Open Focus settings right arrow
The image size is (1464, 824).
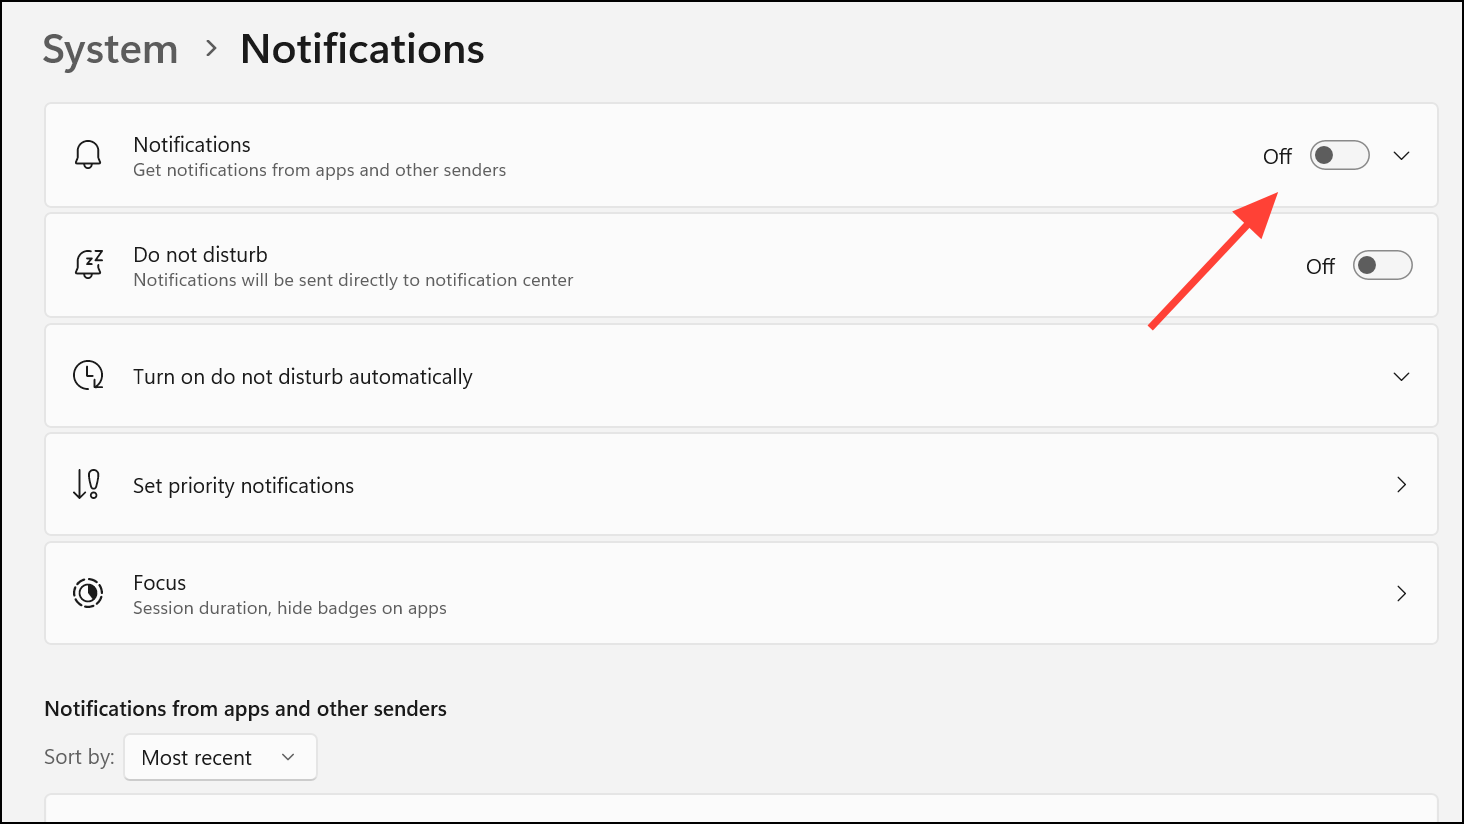tap(1401, 594)
